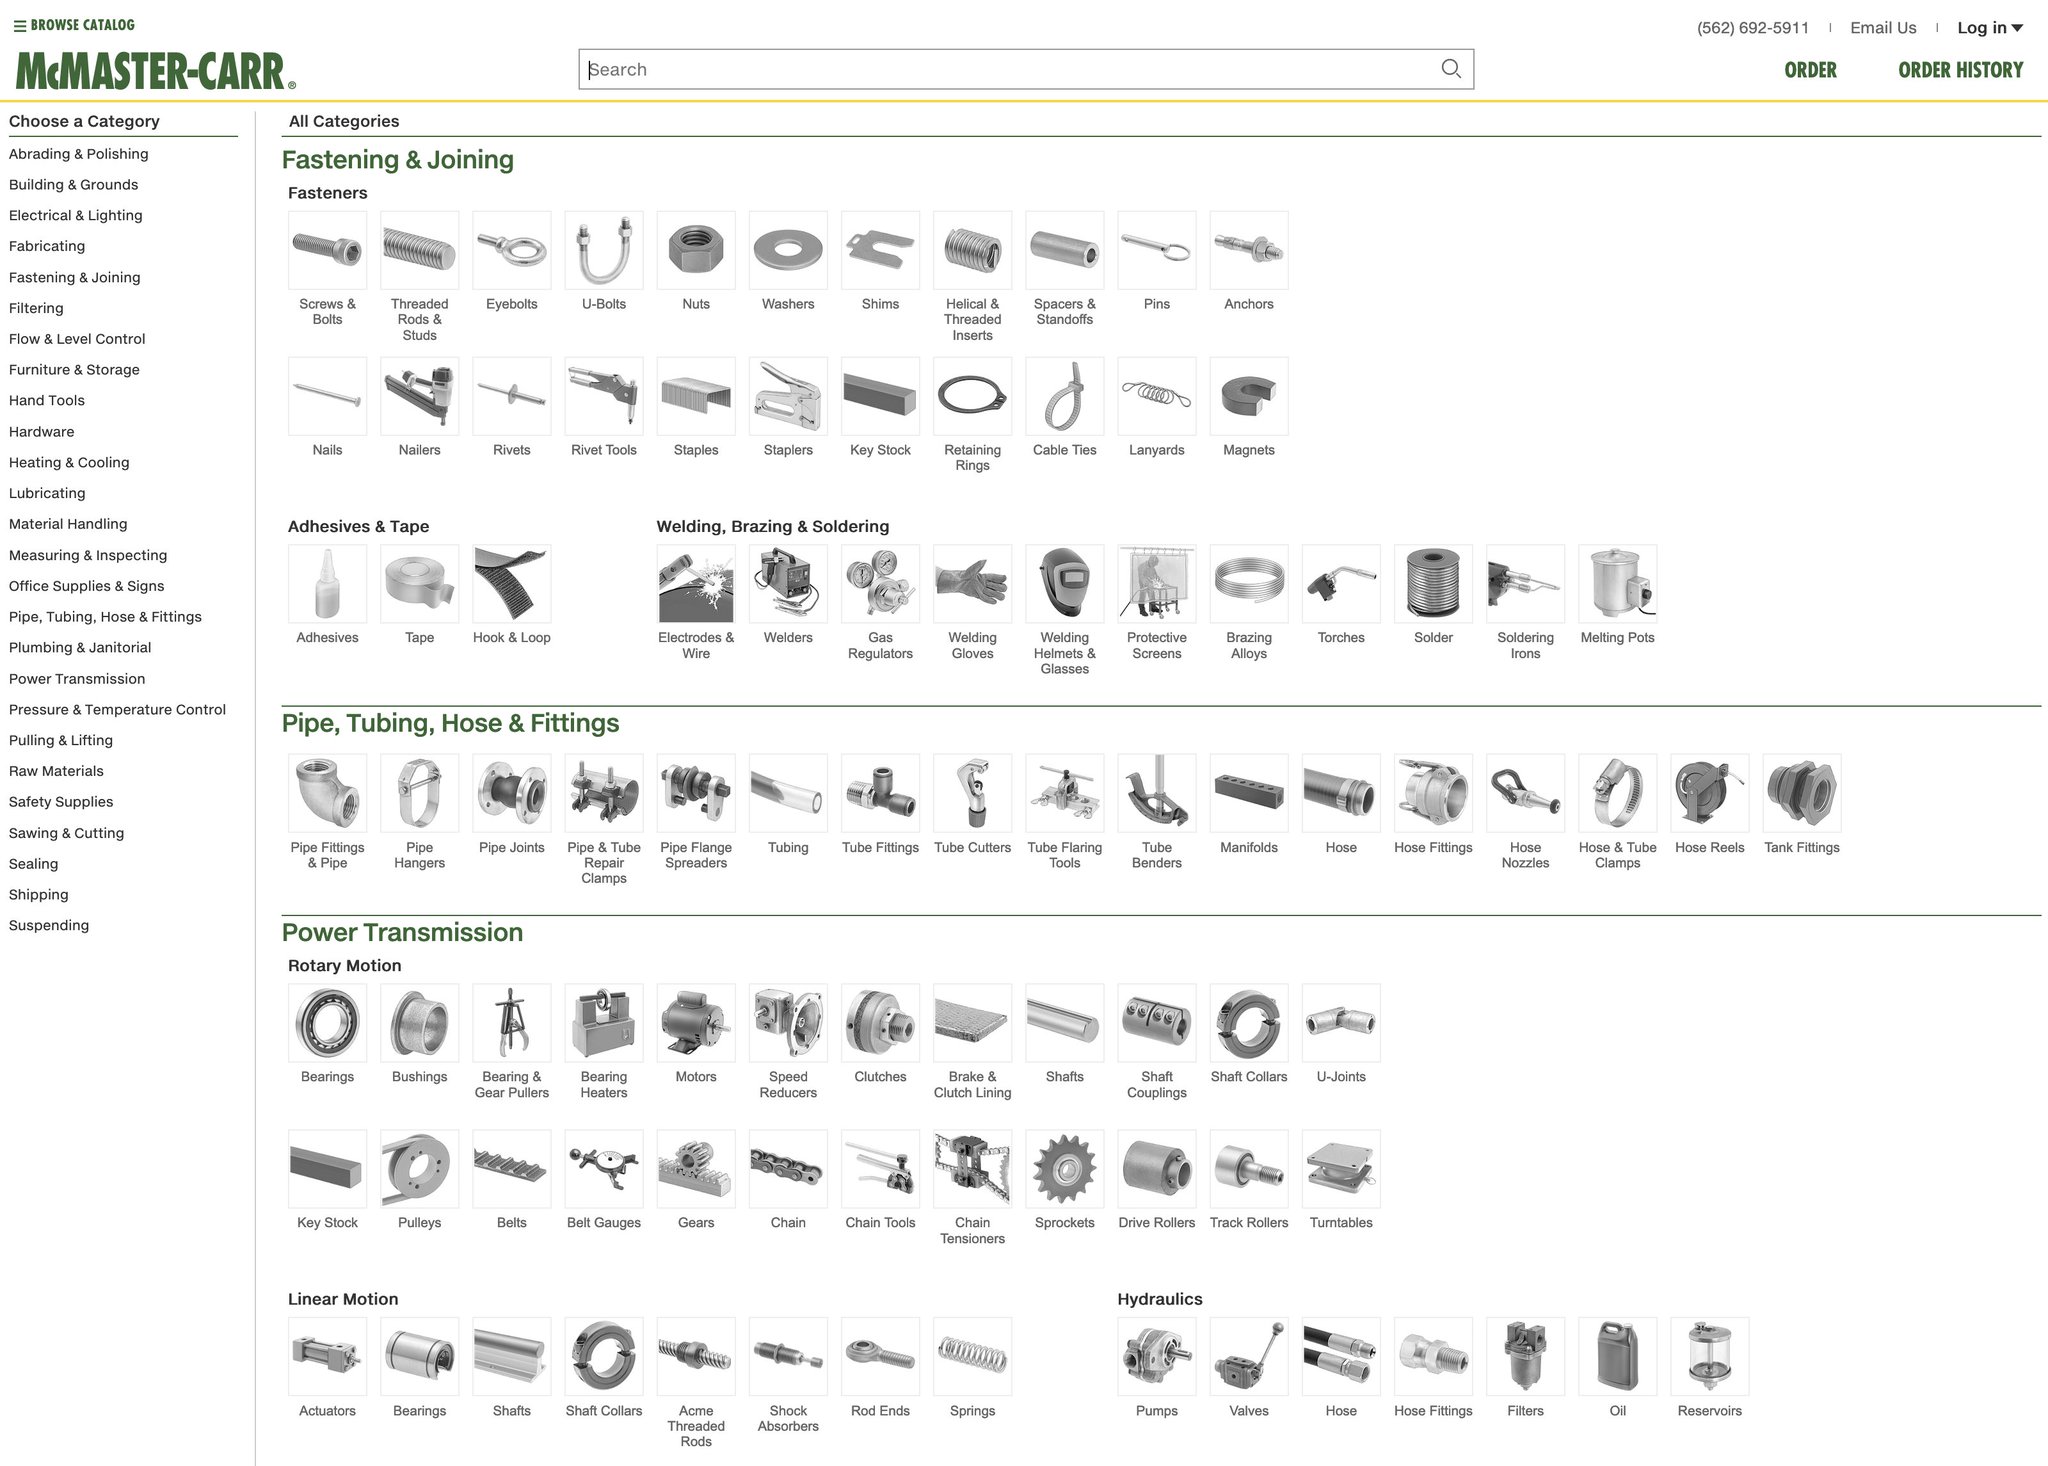Image resolution: width=2048 pixels, height=1466 pixels.
Task: Open the Melting Pots icon
Action: click(x=1617, y=583)
